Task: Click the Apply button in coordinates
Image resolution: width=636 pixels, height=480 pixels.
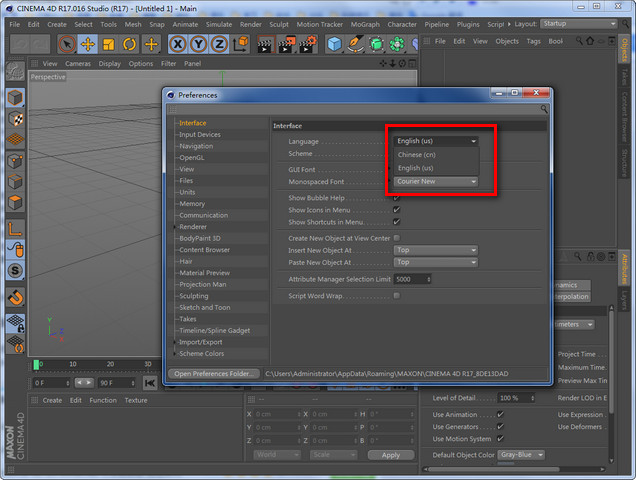Action: tap(391, 455)
